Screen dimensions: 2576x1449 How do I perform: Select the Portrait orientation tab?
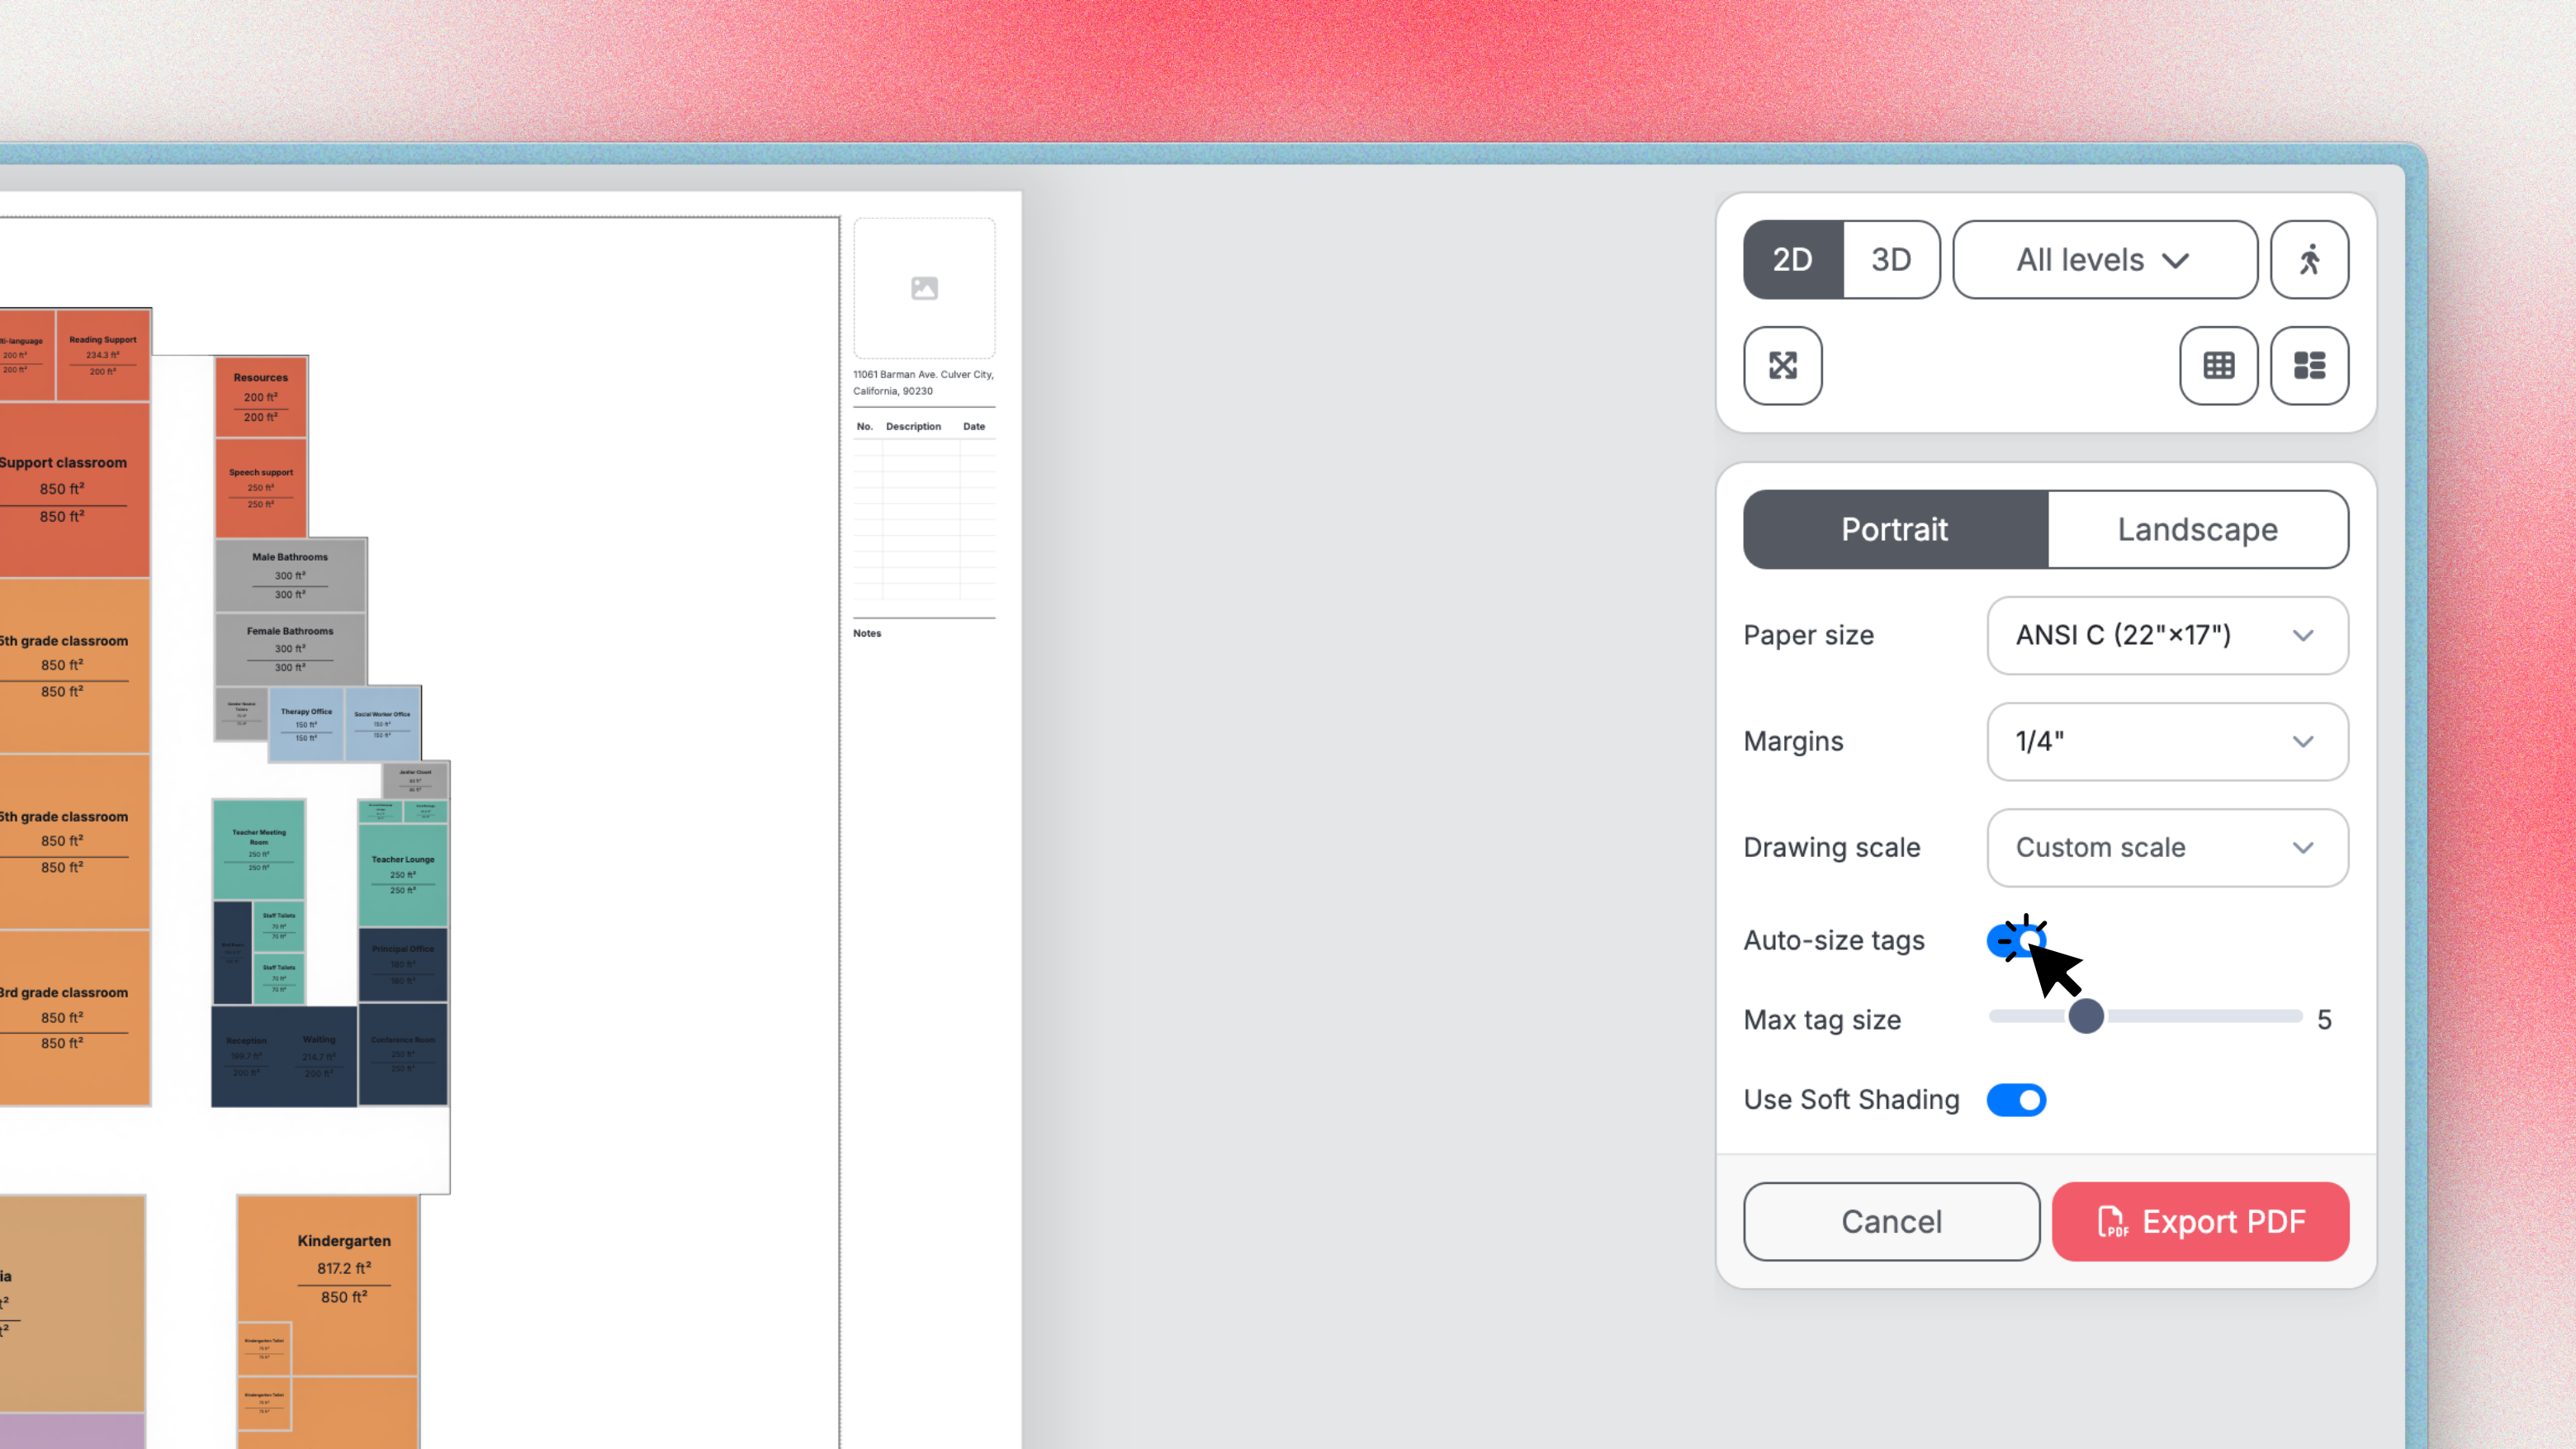[1894, 529]
